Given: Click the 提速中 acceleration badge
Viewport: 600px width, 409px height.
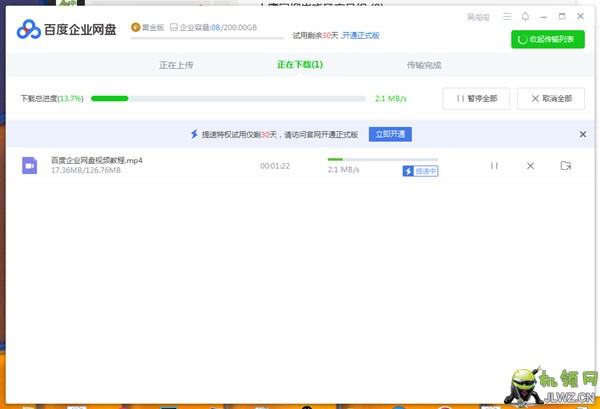Looking at the screenshot, I should (420, 171).
